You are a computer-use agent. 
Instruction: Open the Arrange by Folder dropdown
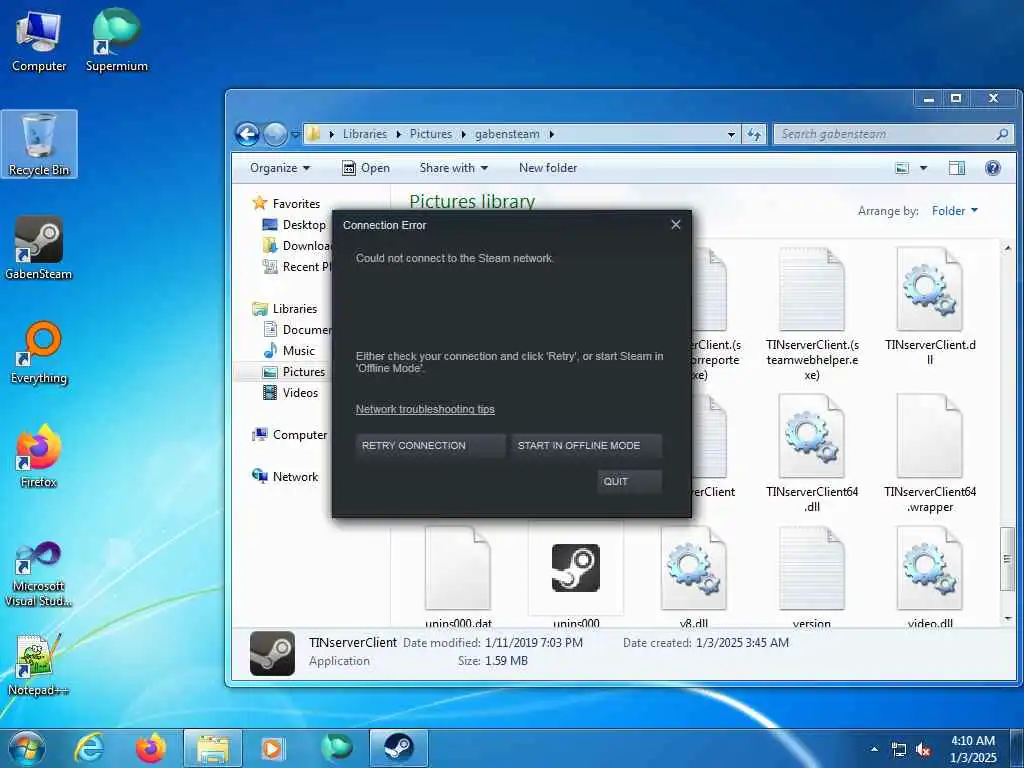coord(955,211)
